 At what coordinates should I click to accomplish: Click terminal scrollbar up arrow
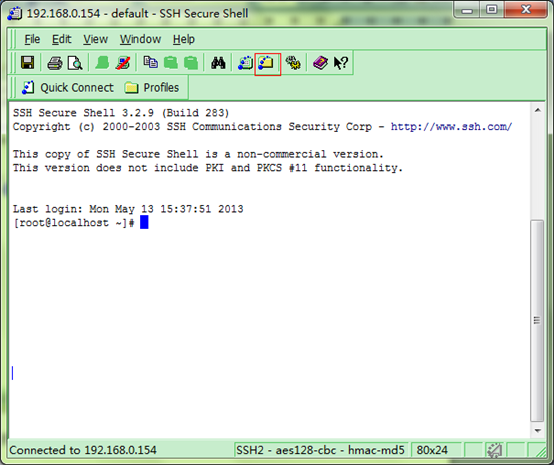[x=538, y=110]
